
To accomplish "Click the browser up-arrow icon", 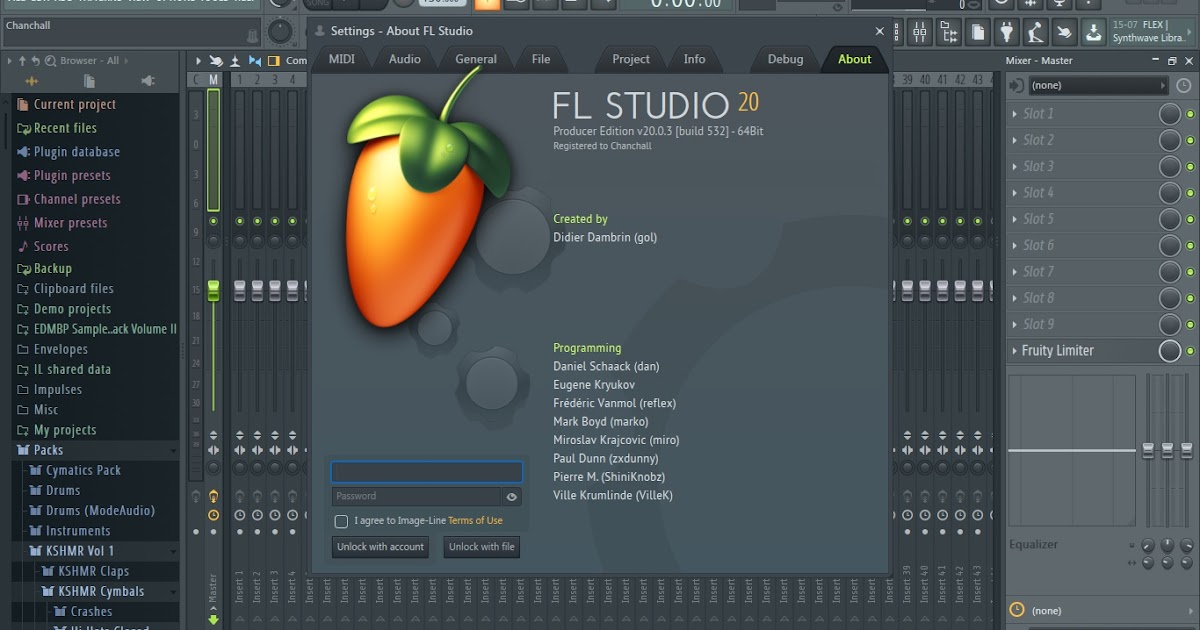I will (22, 61).
